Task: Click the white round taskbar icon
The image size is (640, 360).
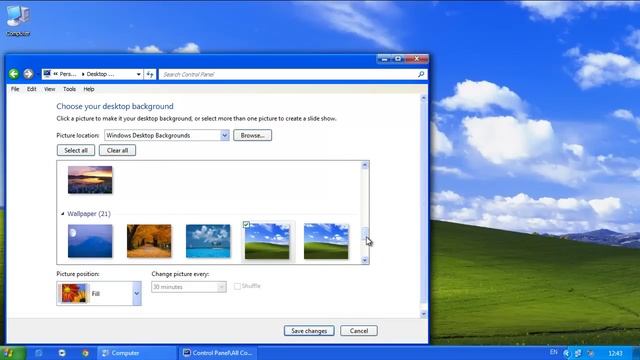Action: (62, 353)
